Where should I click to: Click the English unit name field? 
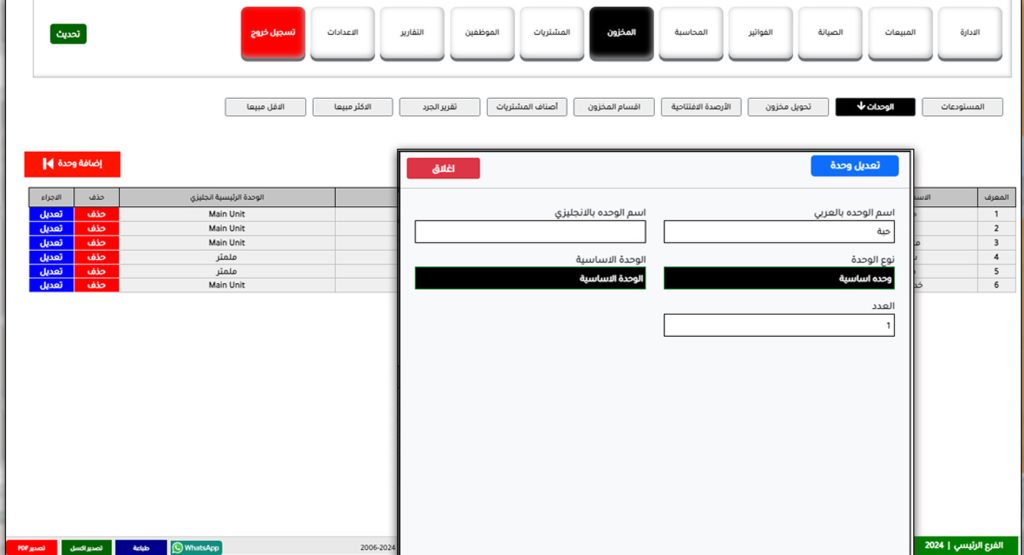(x=530, y=232)
